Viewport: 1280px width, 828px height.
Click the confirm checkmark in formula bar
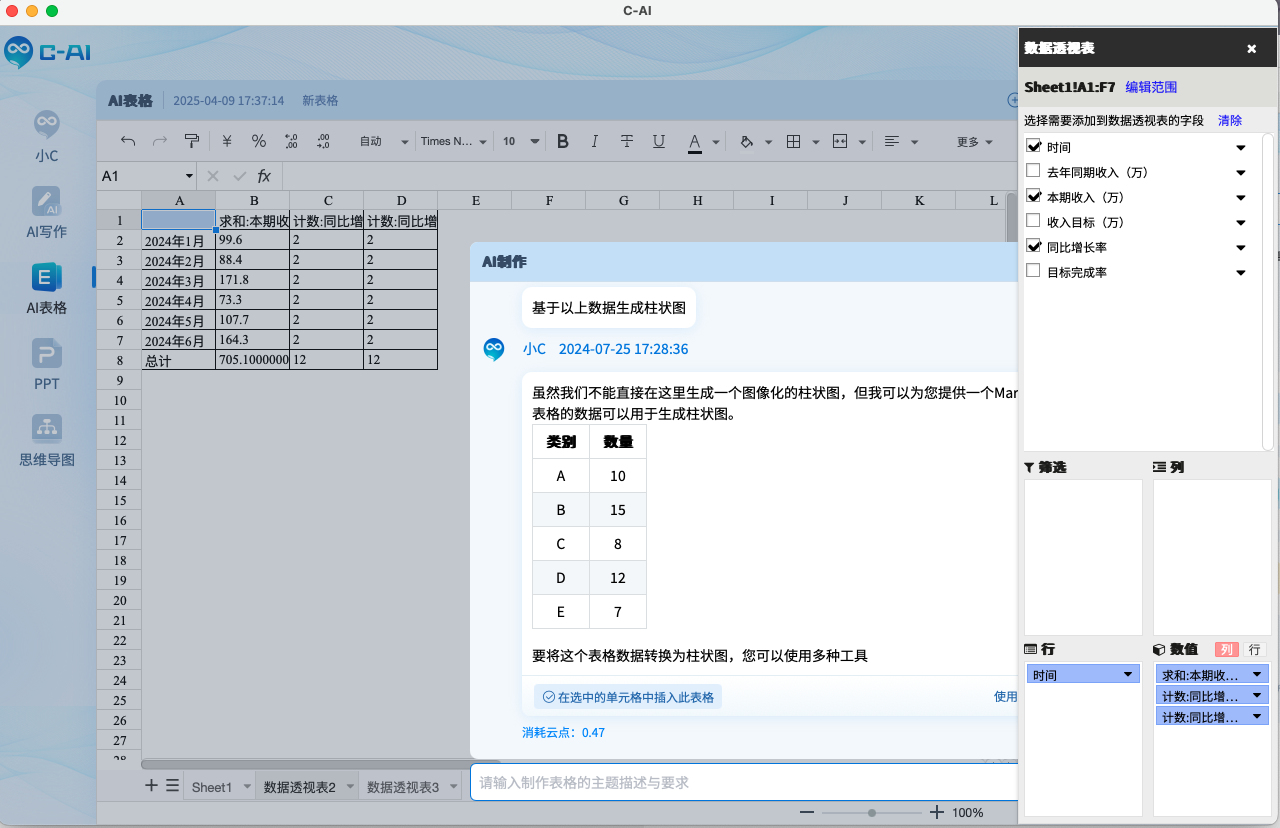coord(239,176)
